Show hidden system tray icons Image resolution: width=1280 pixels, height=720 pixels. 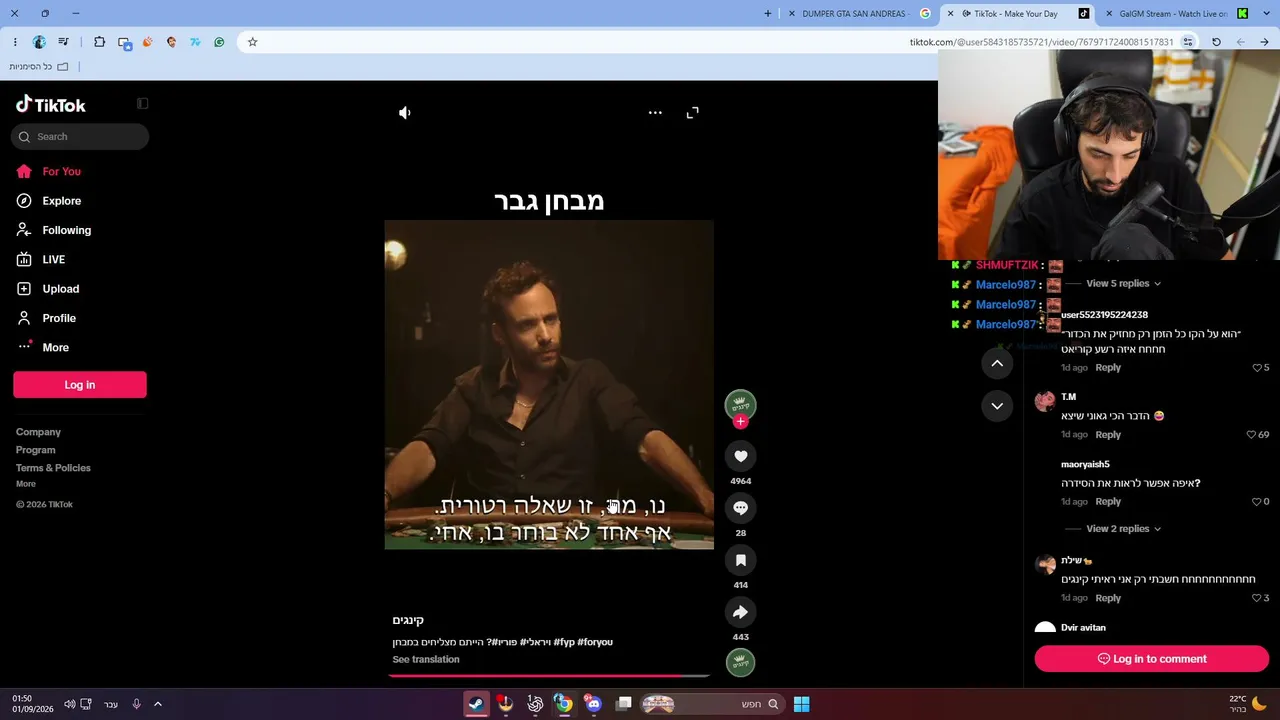pyautogui.click(x=158, y=704)
